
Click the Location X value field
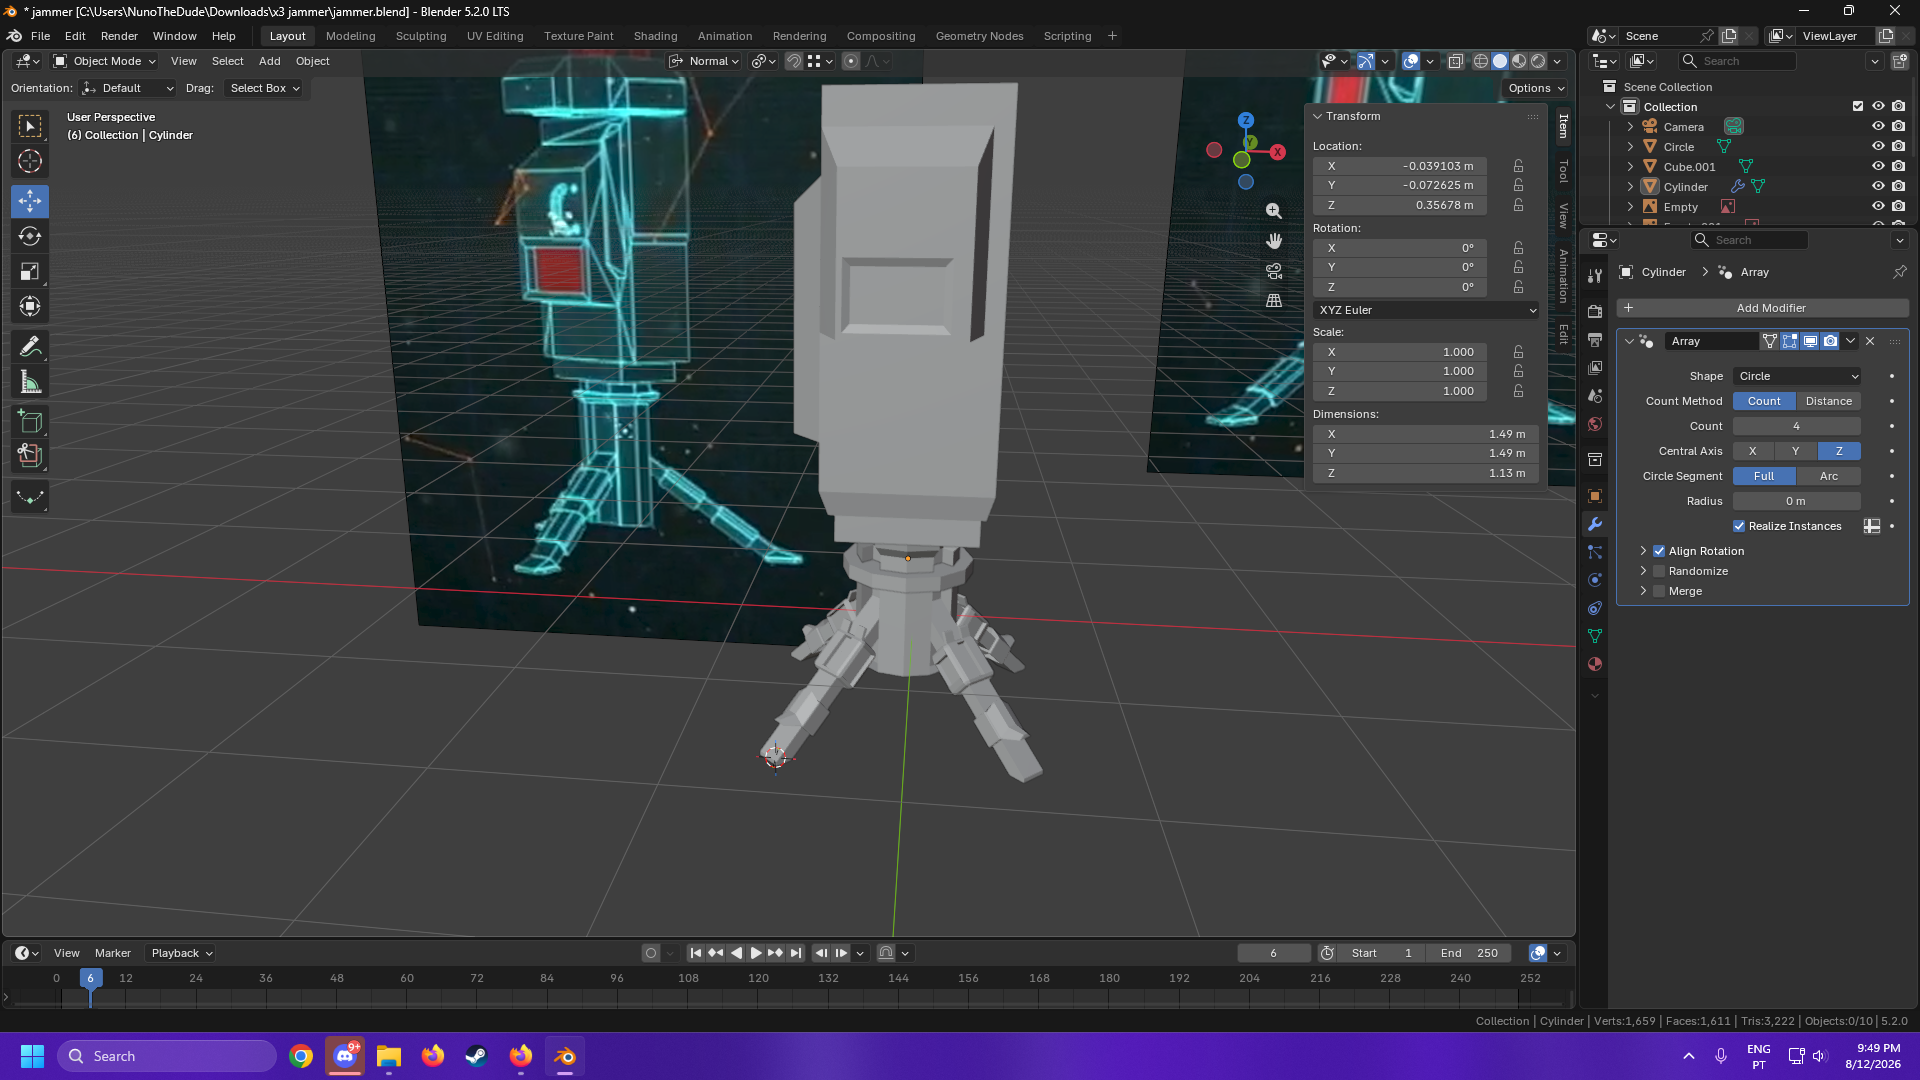[1399, 166]
